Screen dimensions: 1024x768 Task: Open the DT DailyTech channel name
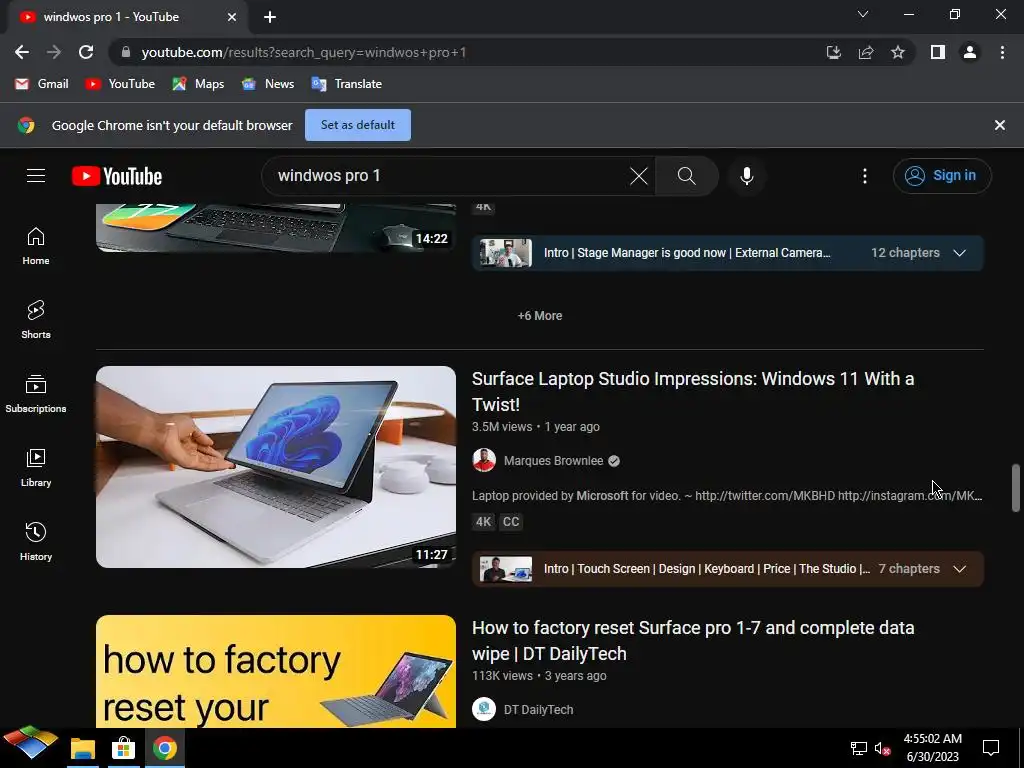click(538, 709)
